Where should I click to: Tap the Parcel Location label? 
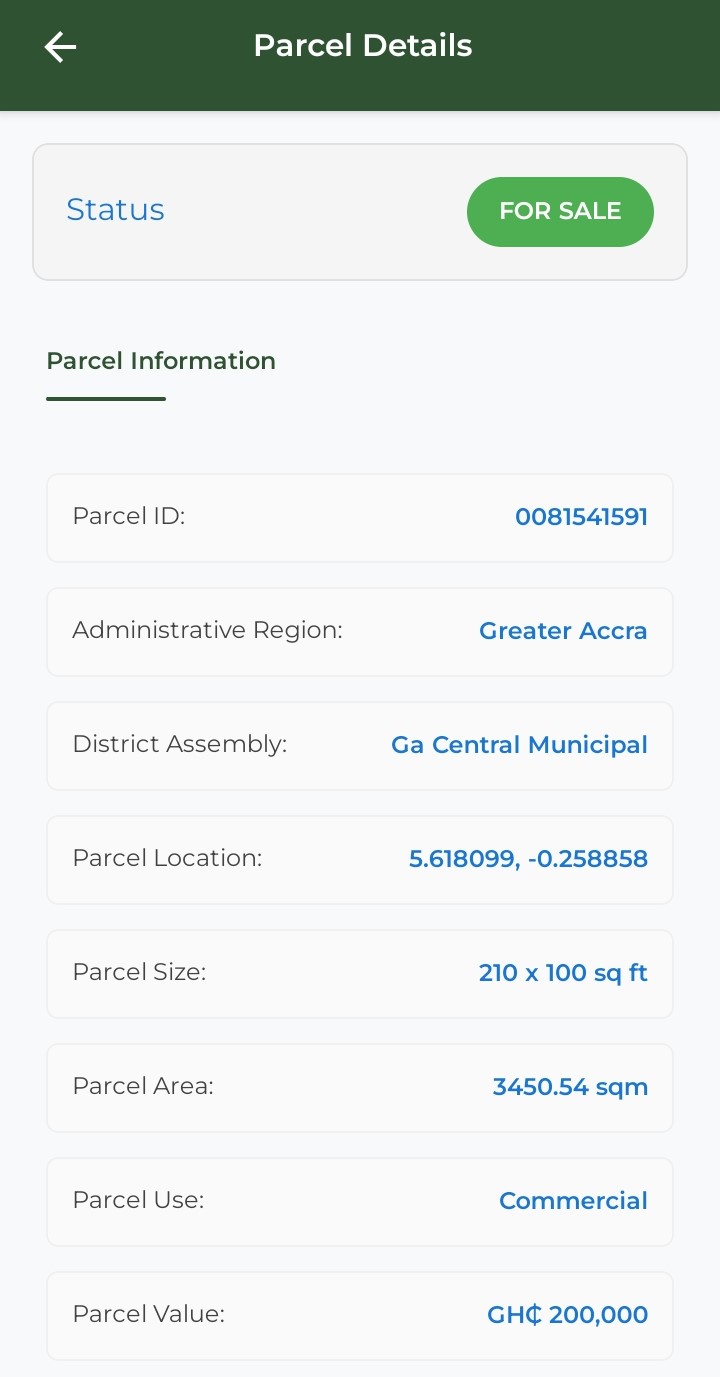(x=167, y=858)
